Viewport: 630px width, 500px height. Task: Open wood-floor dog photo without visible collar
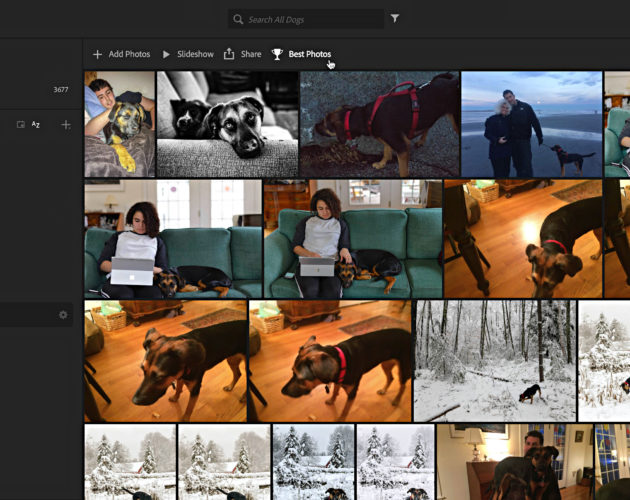(166, 361)
